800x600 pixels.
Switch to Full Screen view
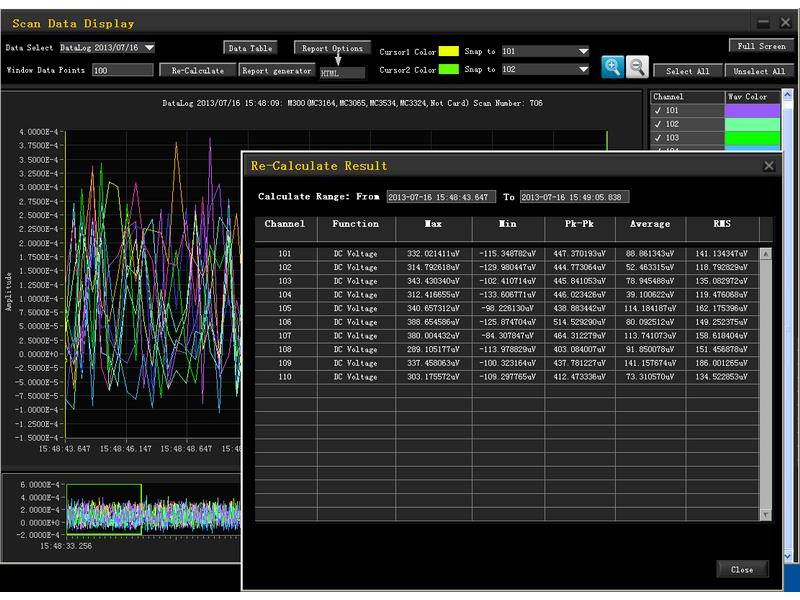pyautogui.click(x=761, y=46)
